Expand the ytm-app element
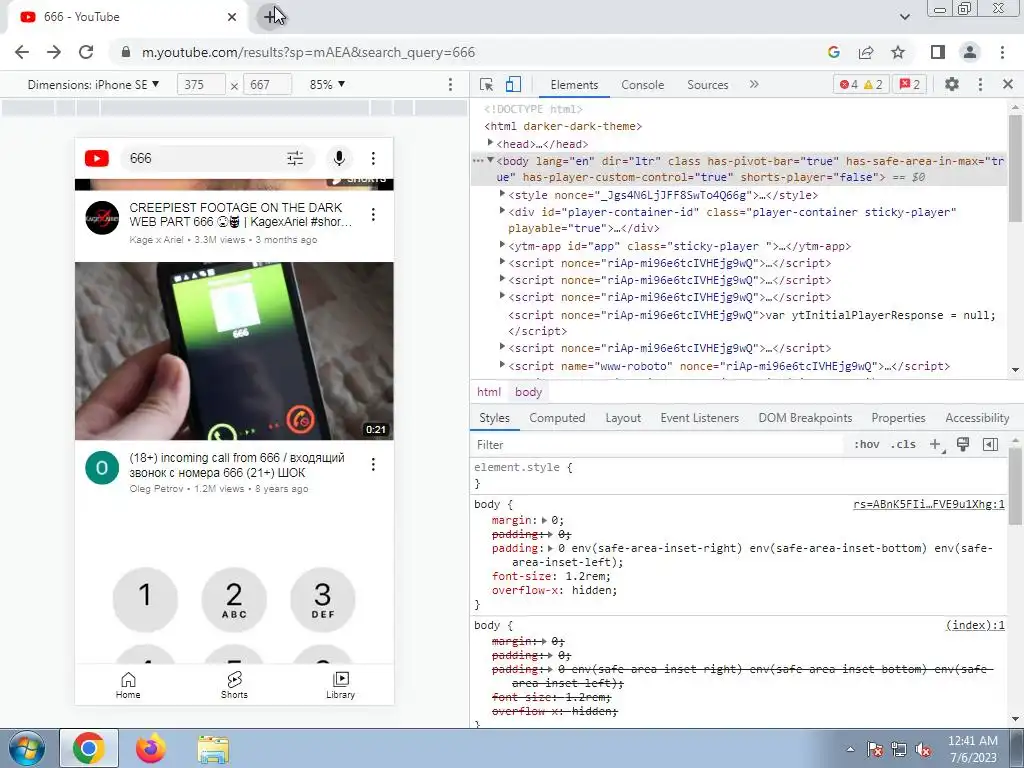Screen dimensions: 1024x768 (502, 245)
